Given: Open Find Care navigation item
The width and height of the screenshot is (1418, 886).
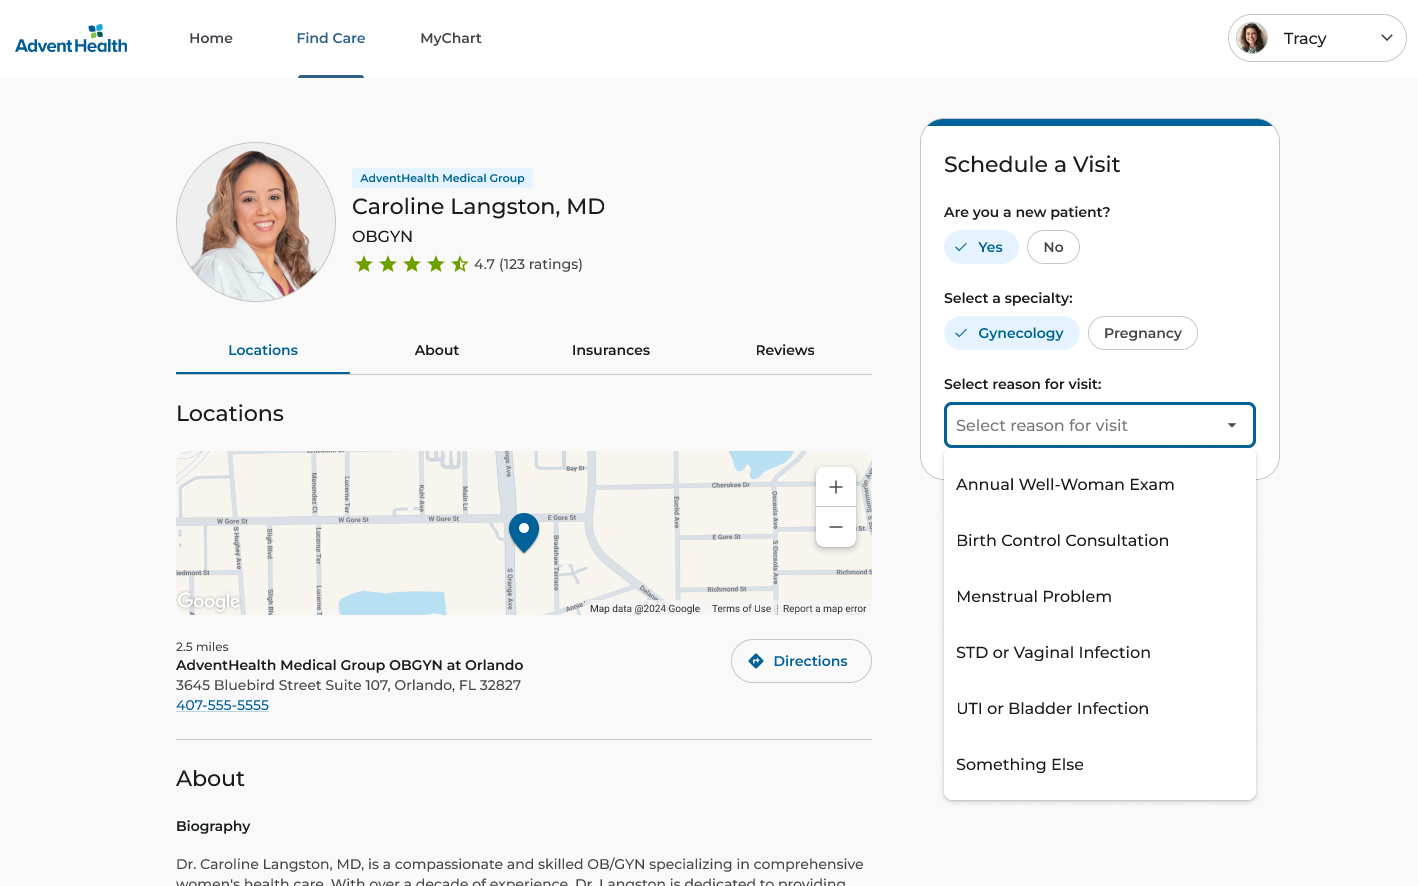Looking at the screenshot, I should click(x=331, y=38).
